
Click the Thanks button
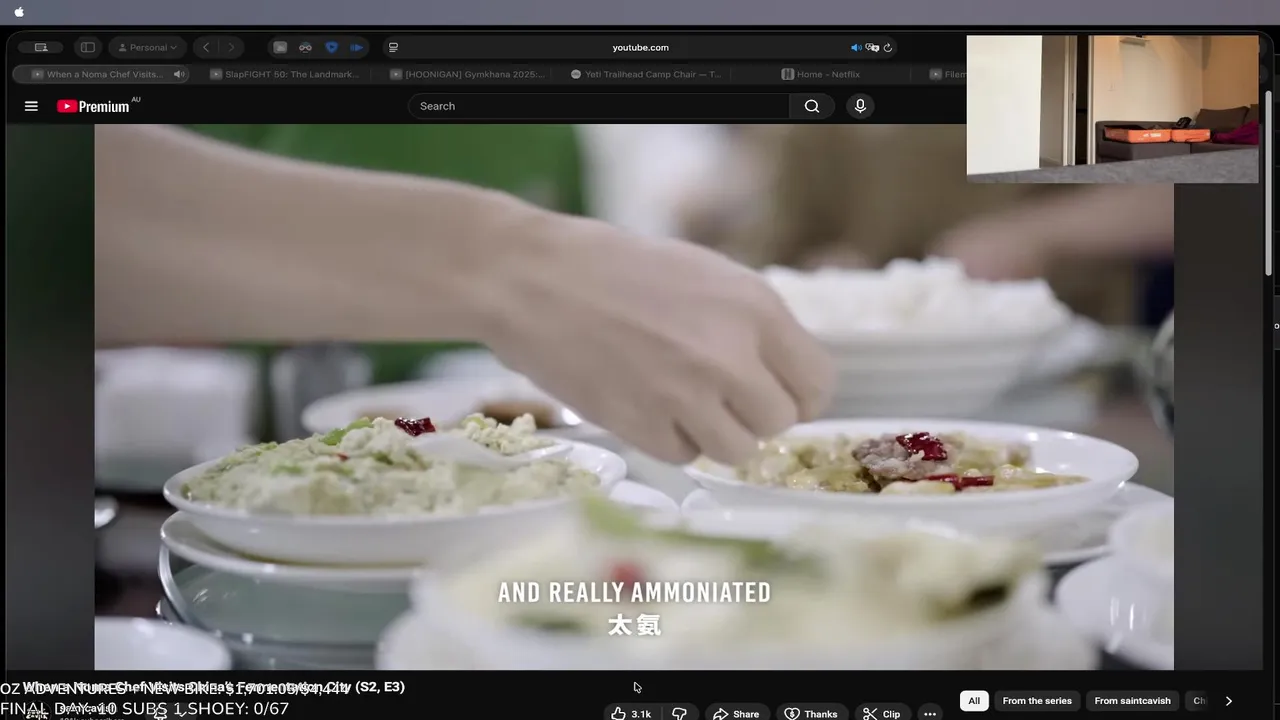[x=811, y=713]
